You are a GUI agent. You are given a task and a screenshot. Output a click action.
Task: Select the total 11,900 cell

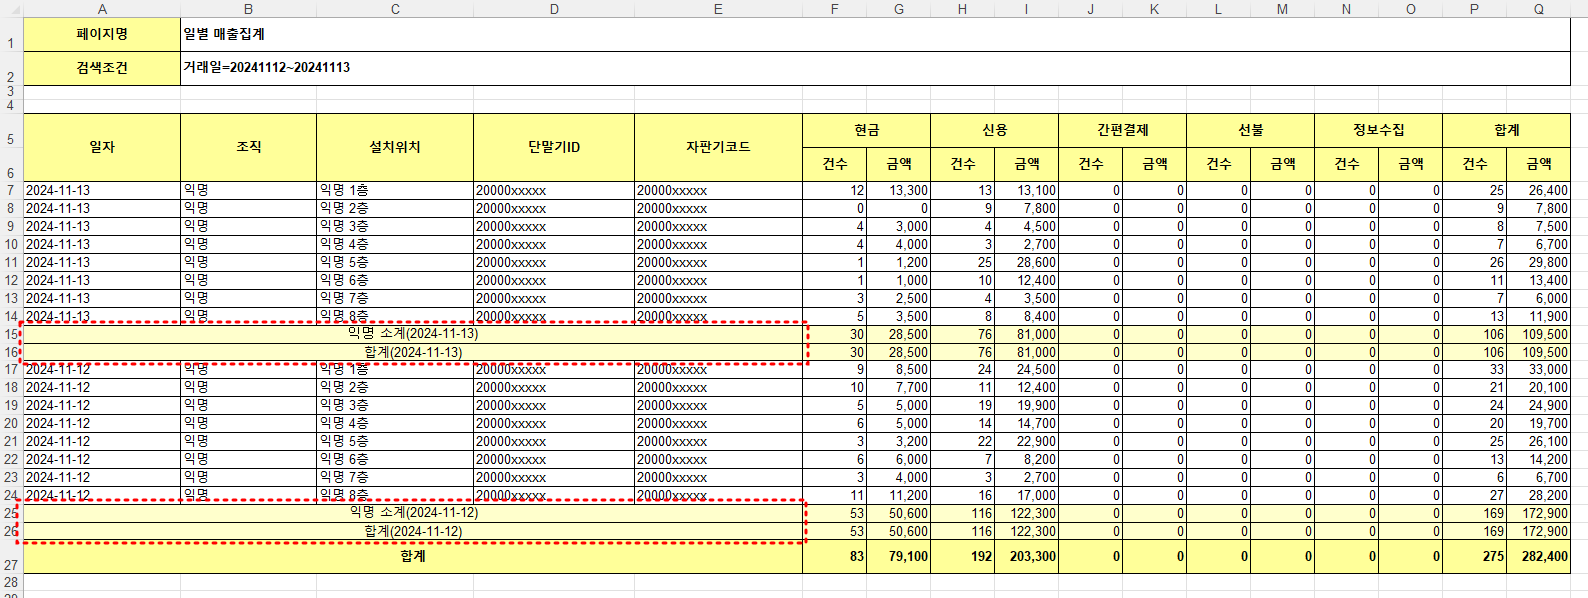click(1539, 316)
